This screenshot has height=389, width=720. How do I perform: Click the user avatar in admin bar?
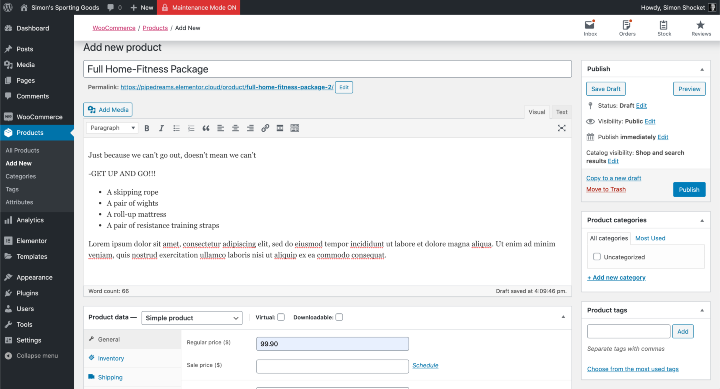[712, 7]
